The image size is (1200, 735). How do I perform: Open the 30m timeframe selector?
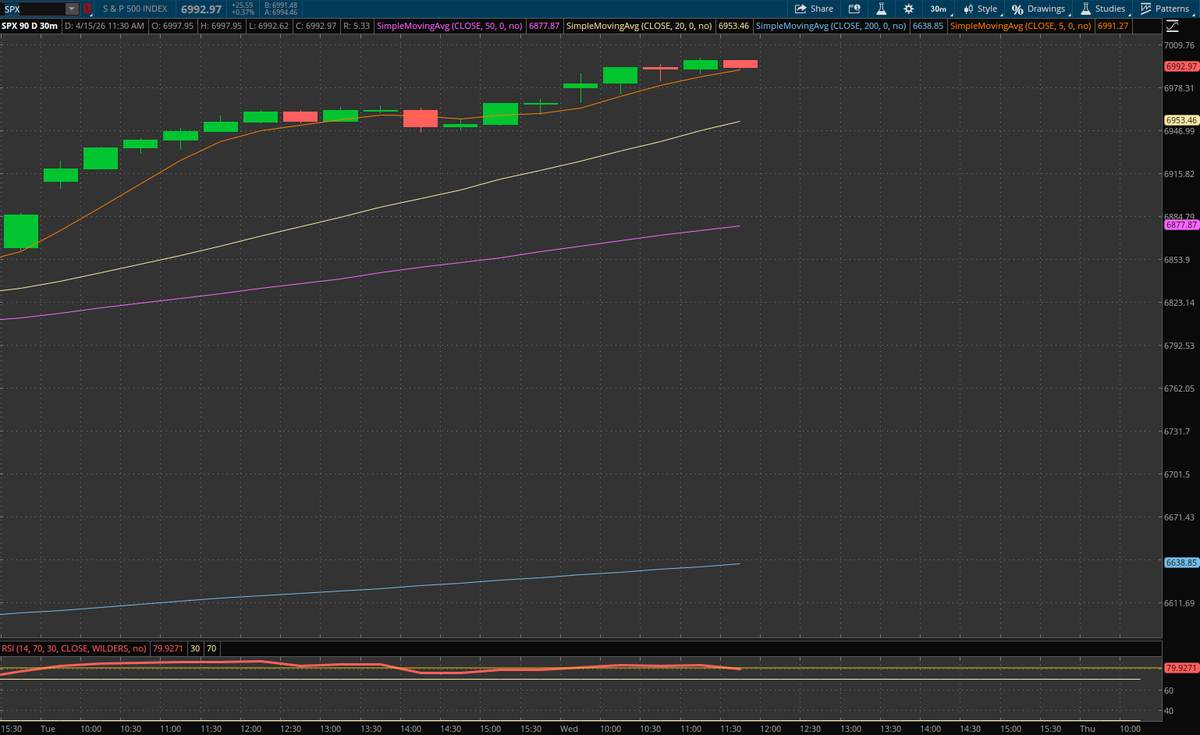tap(938, 8)
